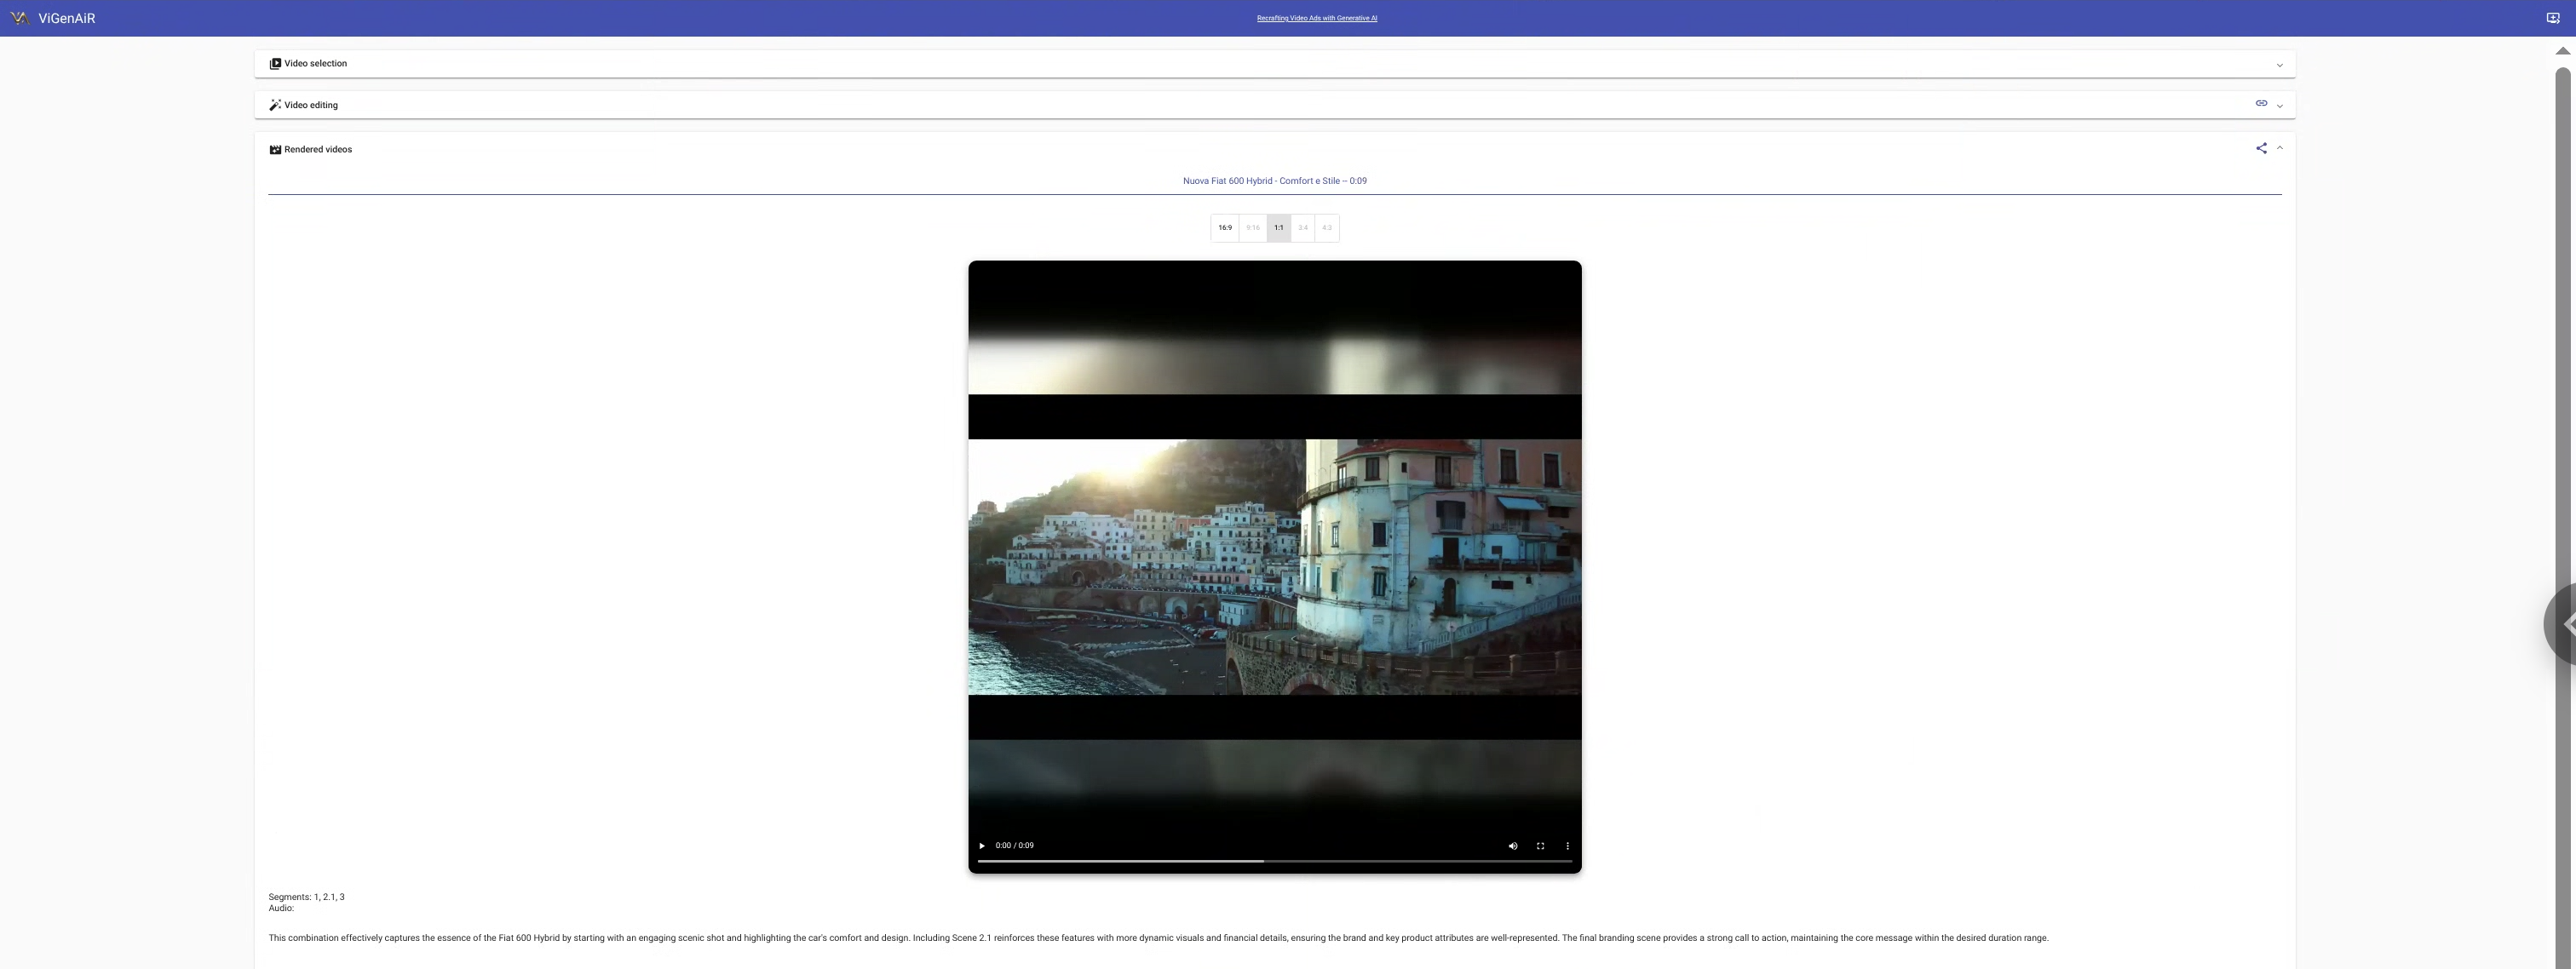2576x969 pixels.
Task: Copy the link using the Video editing chain icon
Action: [2260, 103]
